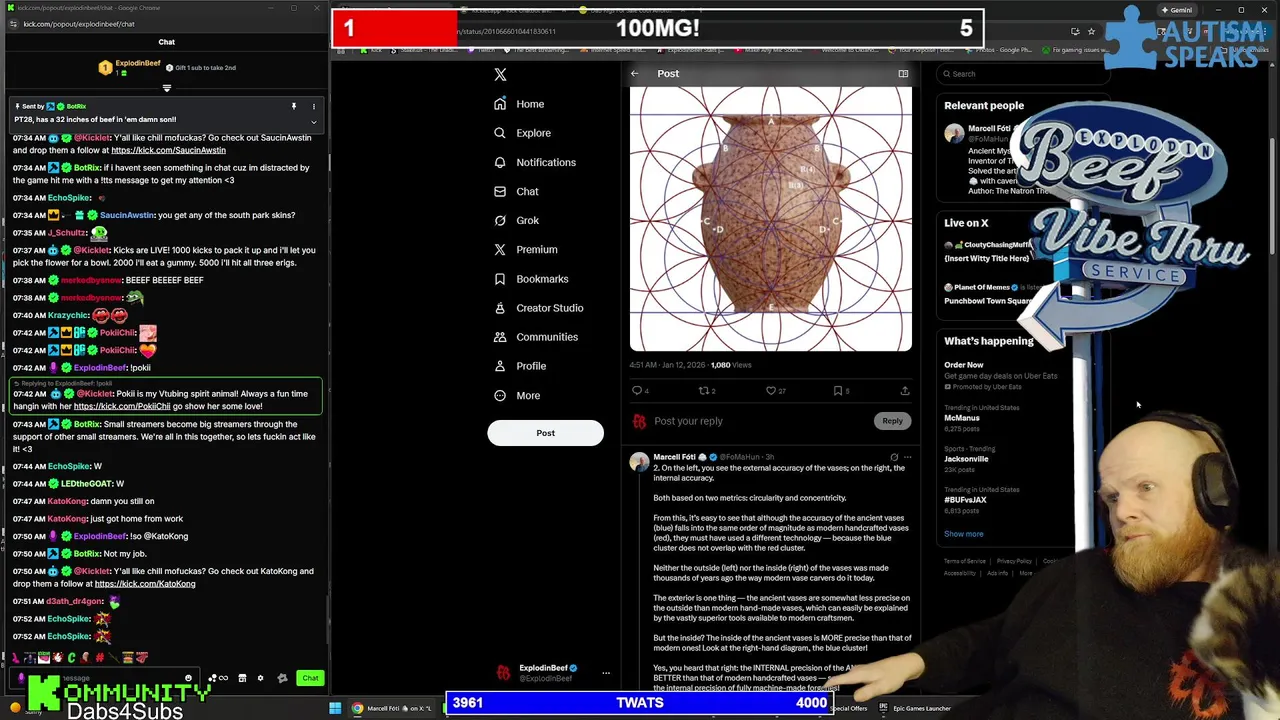
Task: Open the Kick chat shop icon
Action: (242, 678)
